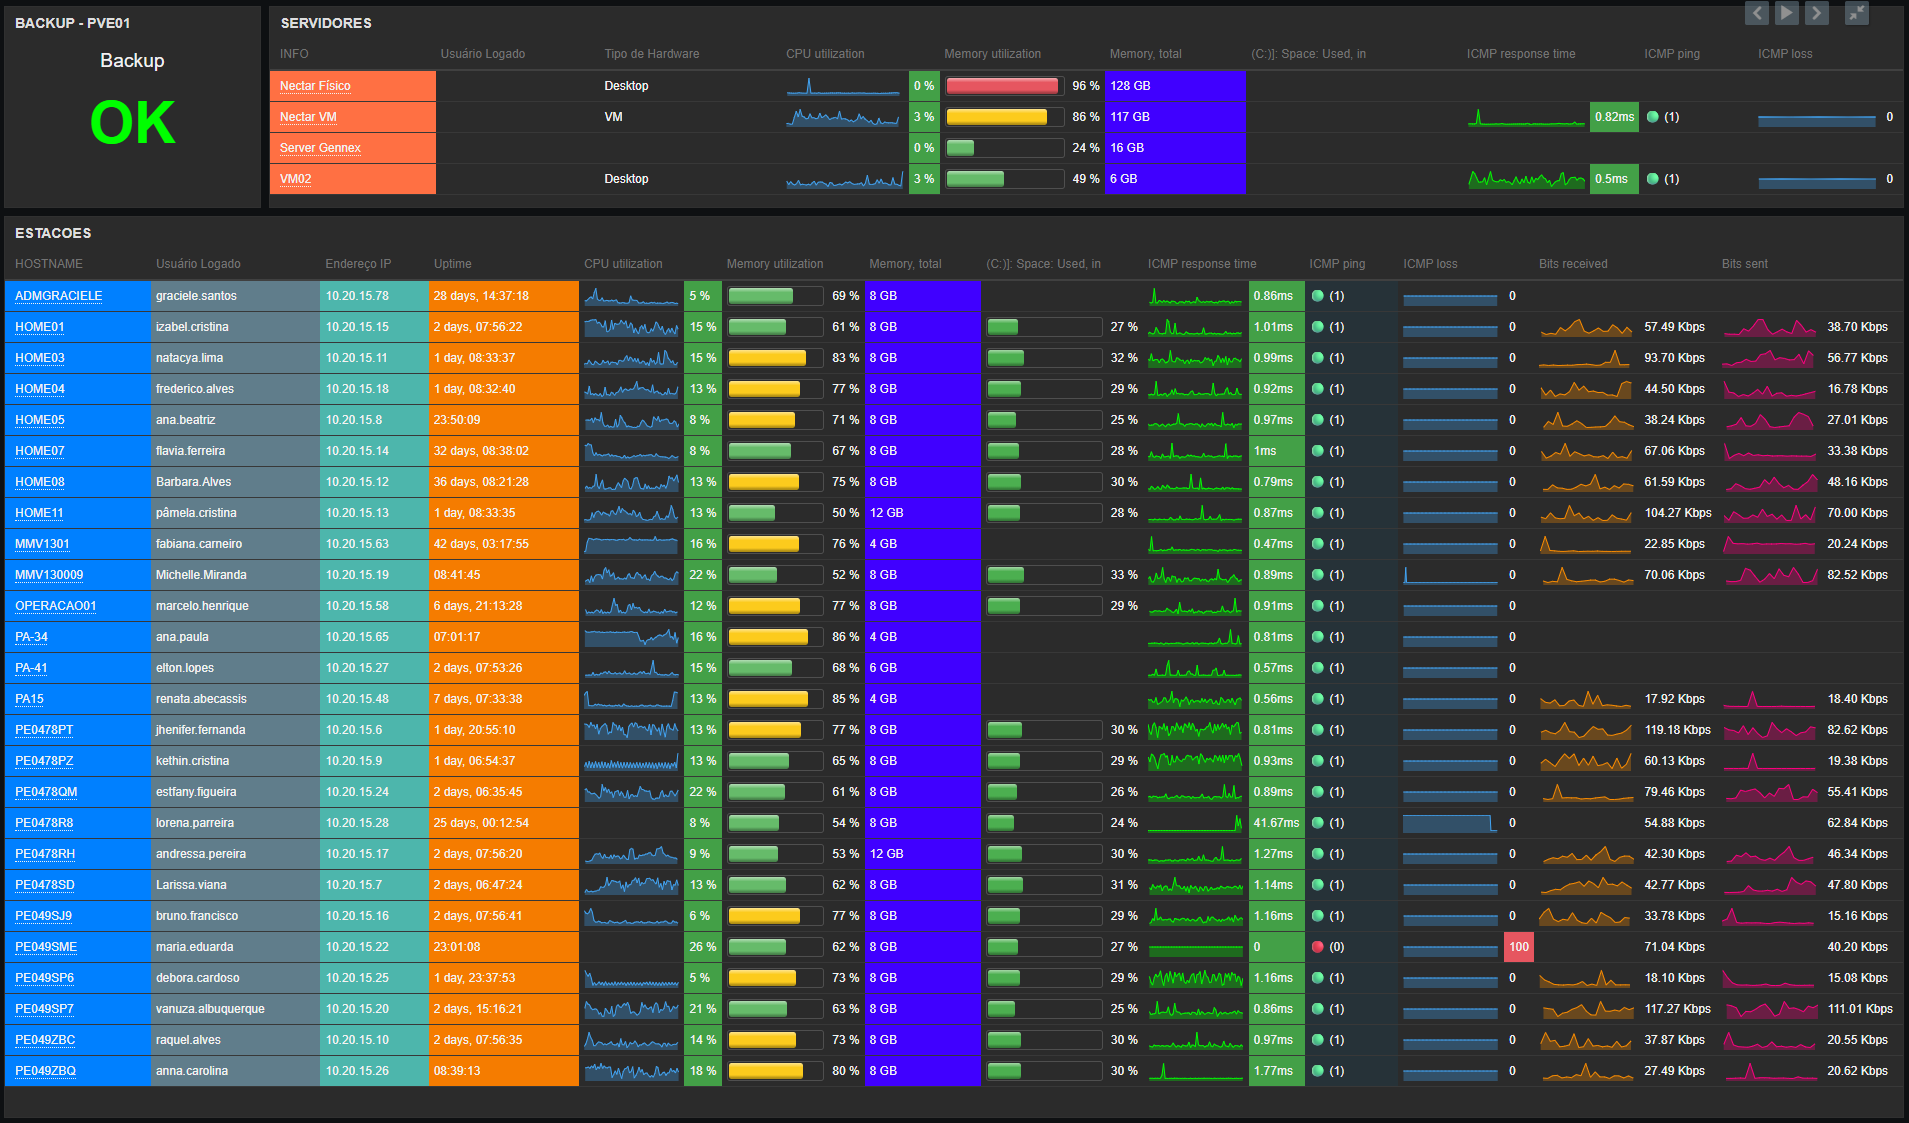The height and width of the screenshot is (1123, 1909).
Task: Click the Bits received column header
Action: pos(1573,264)
